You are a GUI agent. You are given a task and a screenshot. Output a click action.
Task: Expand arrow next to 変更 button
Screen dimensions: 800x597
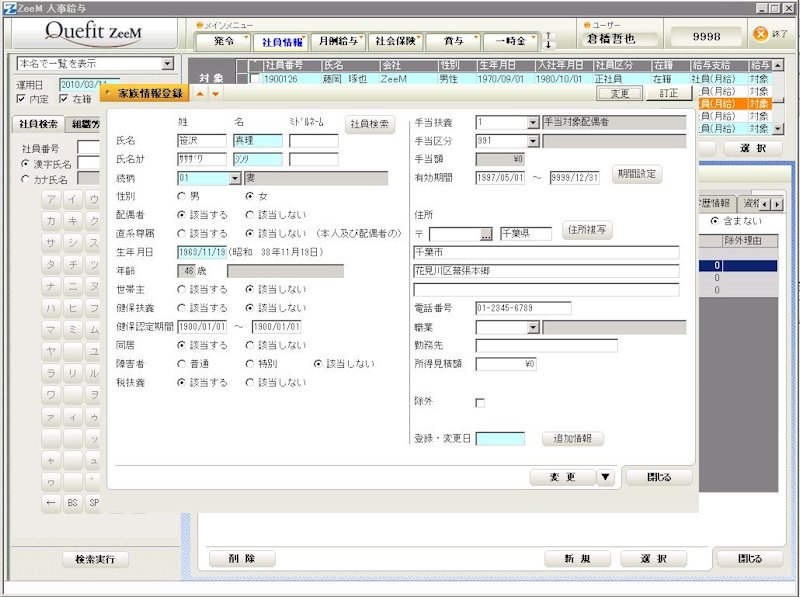click(x=606, y=477)
